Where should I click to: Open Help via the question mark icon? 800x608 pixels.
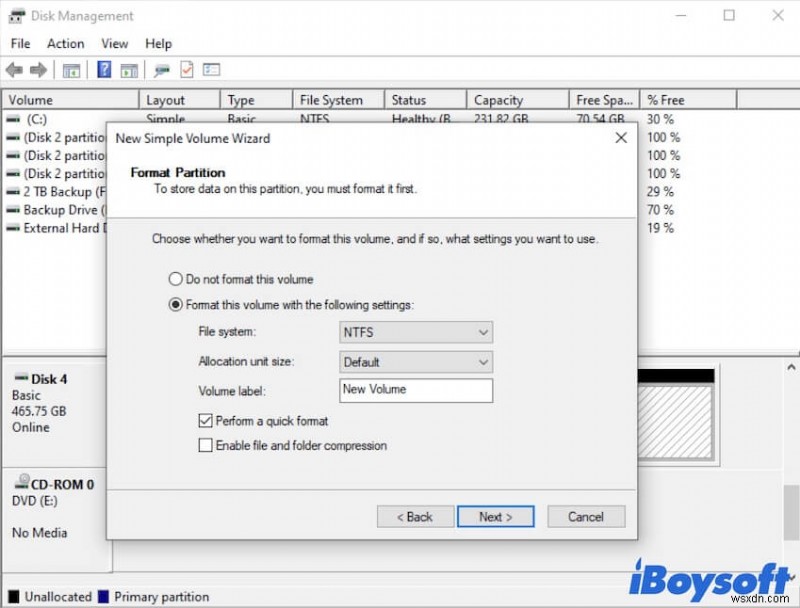coord(103,69)
